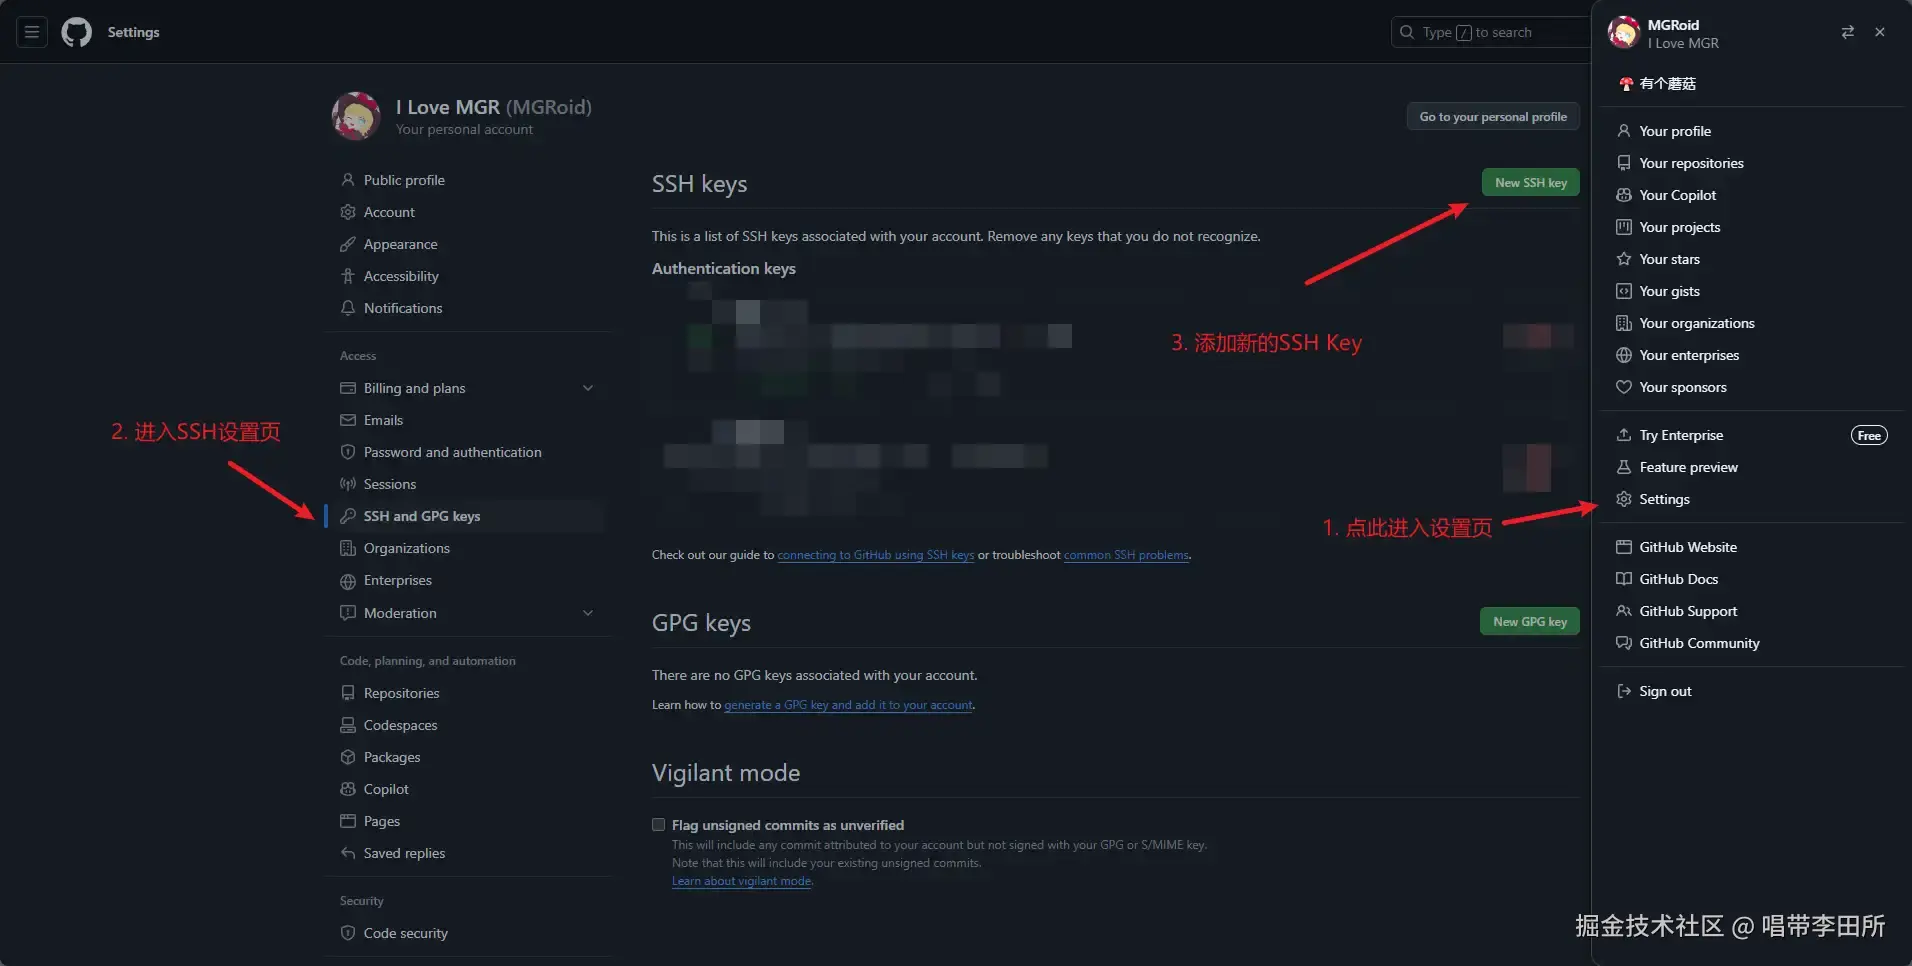Open connecting to GitHub using SSH keys guide
This screenshot has height=966, width=1912.
pyautogui.click(x=876, y=555)
